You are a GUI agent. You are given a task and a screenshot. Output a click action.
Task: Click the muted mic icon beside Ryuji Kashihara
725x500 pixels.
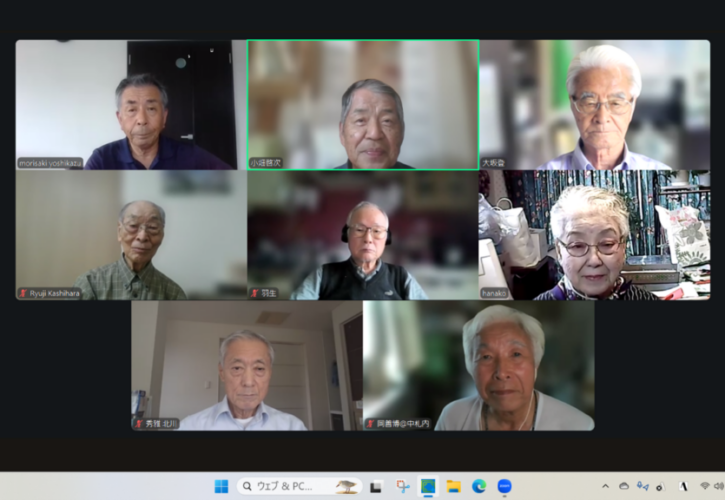point(23,293)
